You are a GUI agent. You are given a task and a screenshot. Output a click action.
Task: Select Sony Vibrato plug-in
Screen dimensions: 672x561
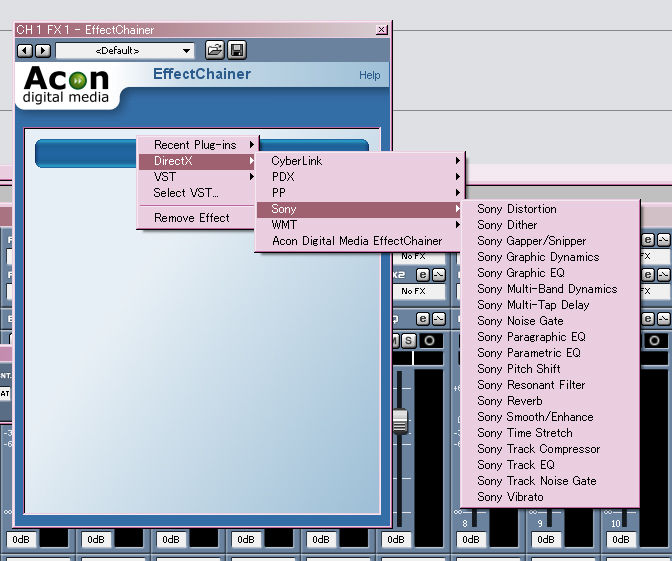pos(550,497)
